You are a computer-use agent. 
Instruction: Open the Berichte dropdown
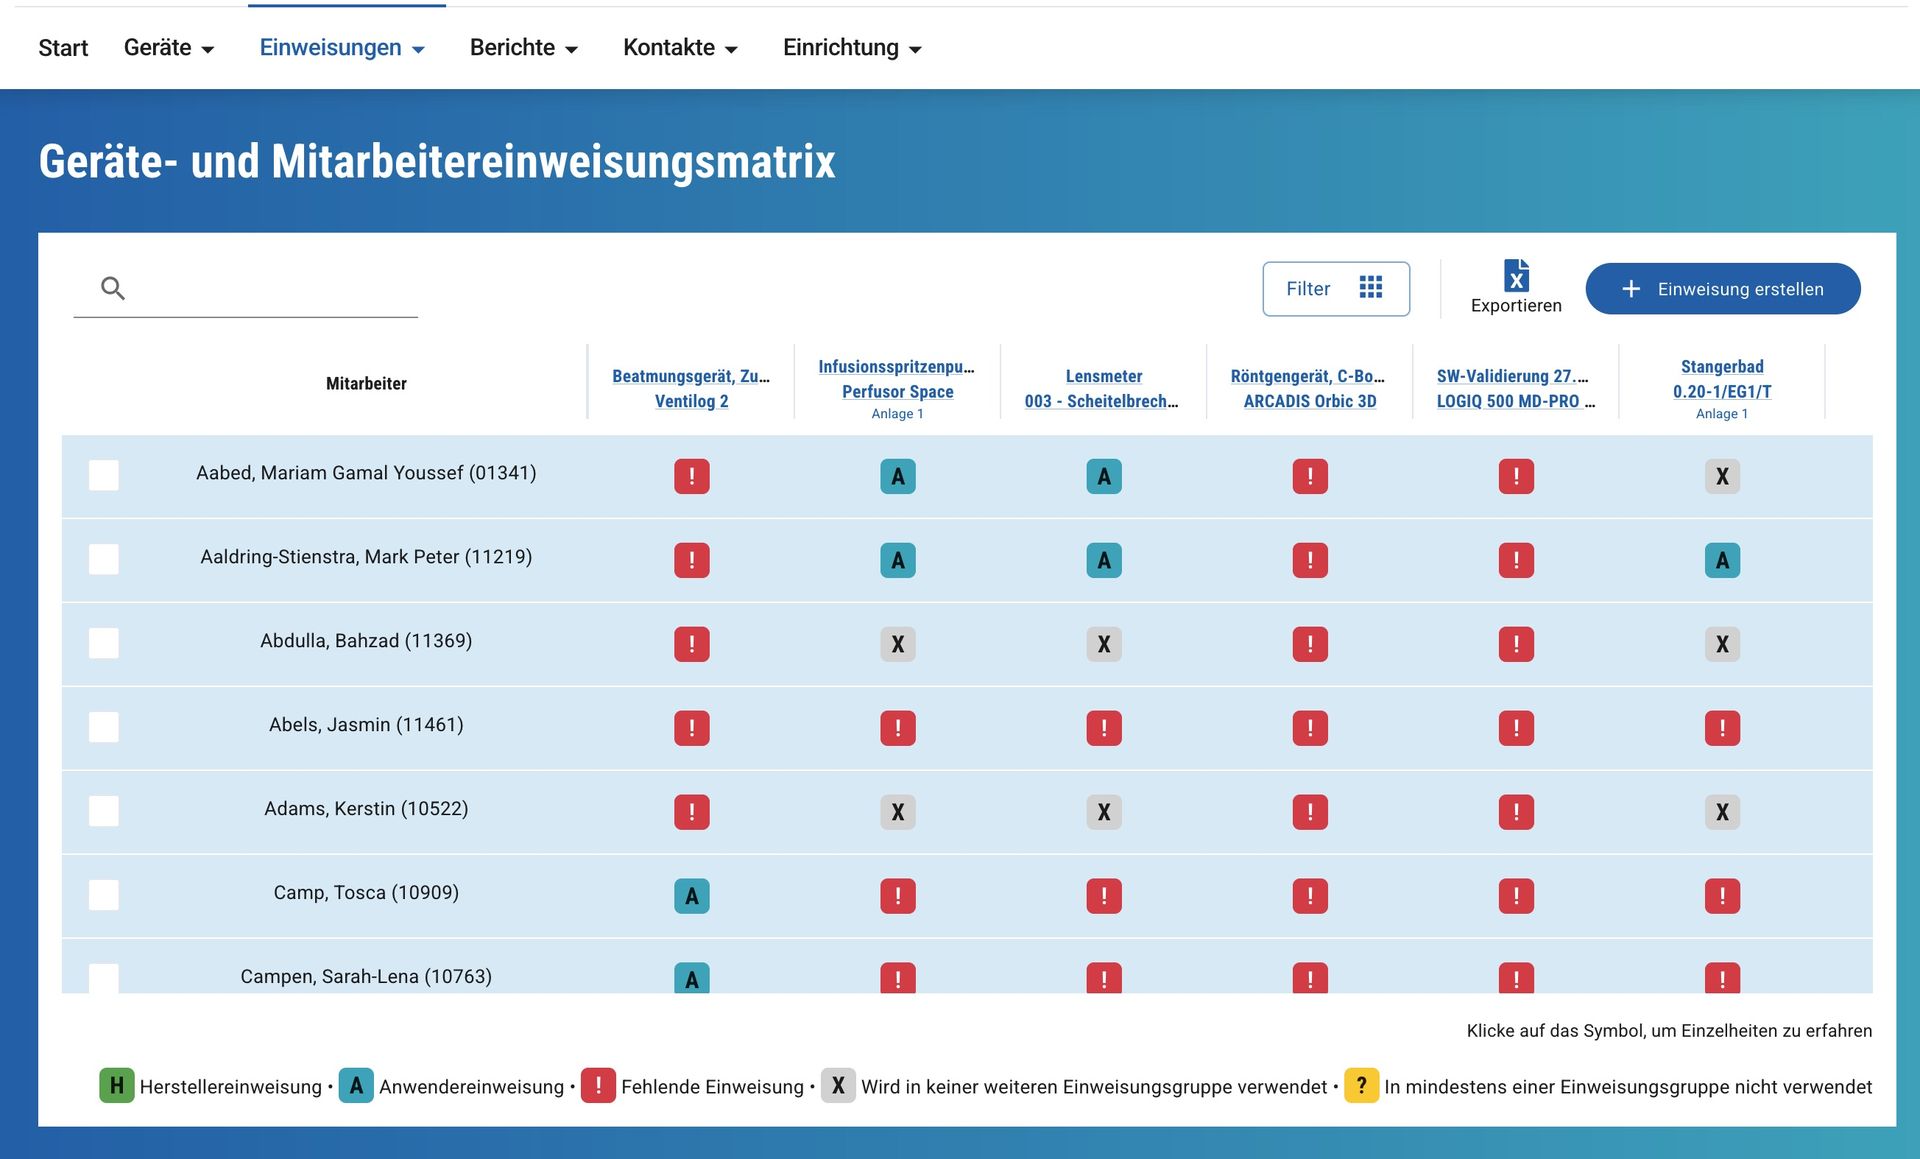(524, 48)
